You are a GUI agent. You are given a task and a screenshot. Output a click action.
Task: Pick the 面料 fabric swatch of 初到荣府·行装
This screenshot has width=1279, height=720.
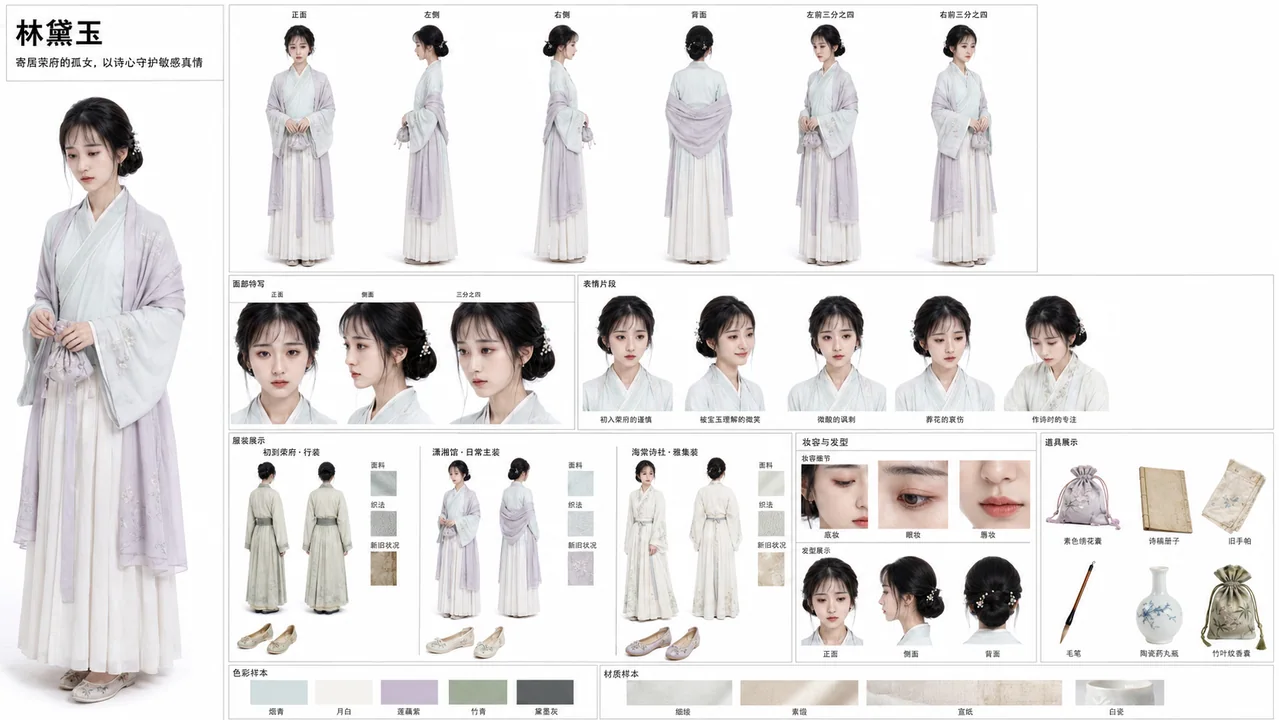click(383, 484)
